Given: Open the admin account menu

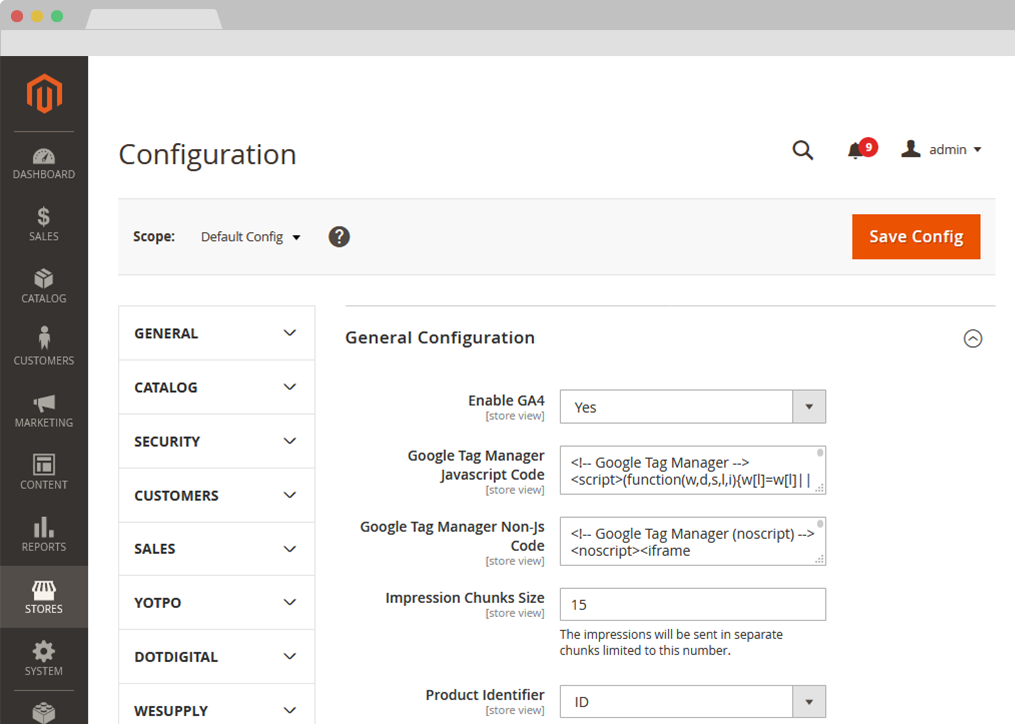Looking at the screenshot, I should click(x=942, y=150).
